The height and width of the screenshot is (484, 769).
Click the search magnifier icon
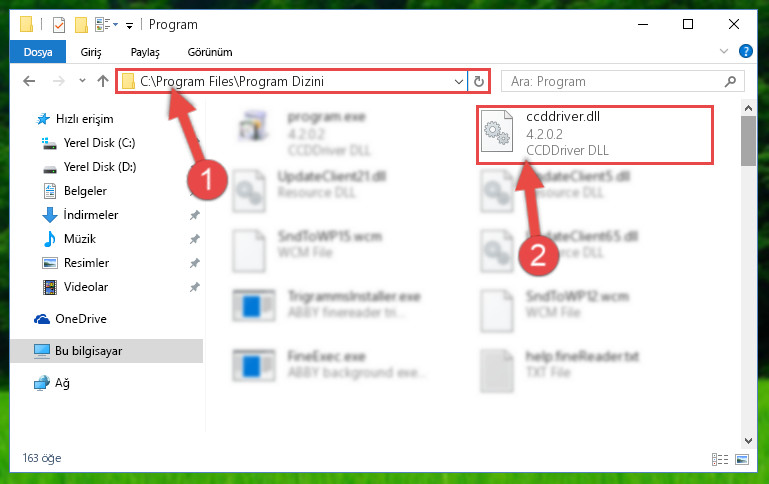click(730, 81)
